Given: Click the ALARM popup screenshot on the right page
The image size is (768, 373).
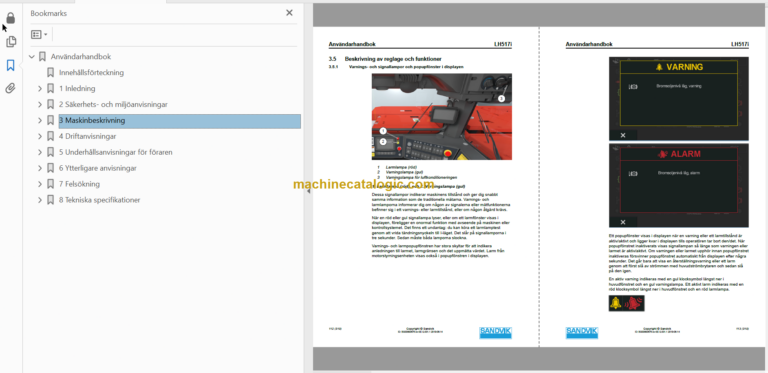Looking at the screenshot, I should (x=678, y=186).
